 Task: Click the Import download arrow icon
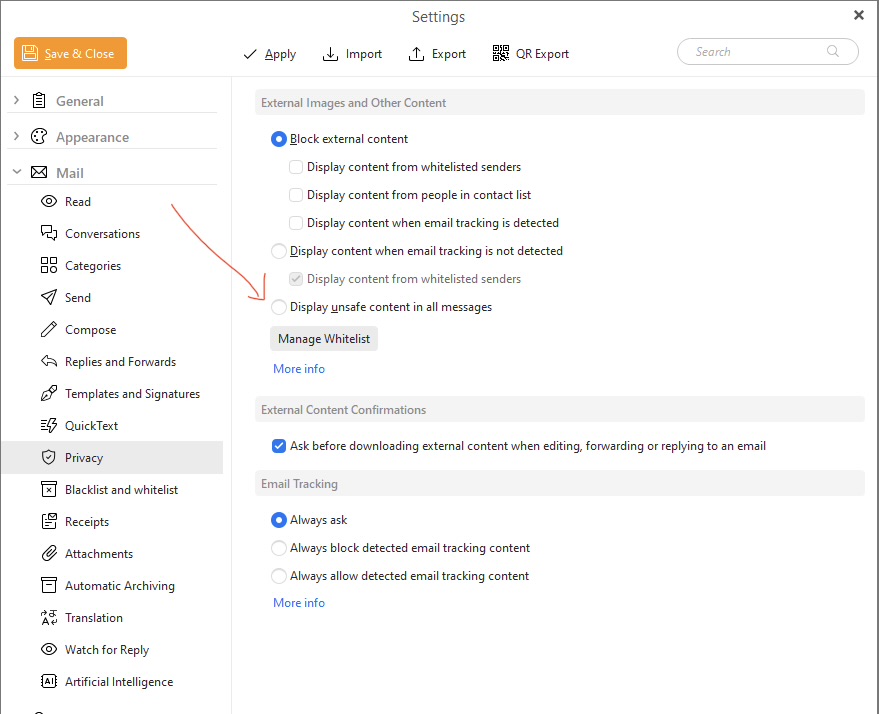pyautogui.click(x=330, y=54)
